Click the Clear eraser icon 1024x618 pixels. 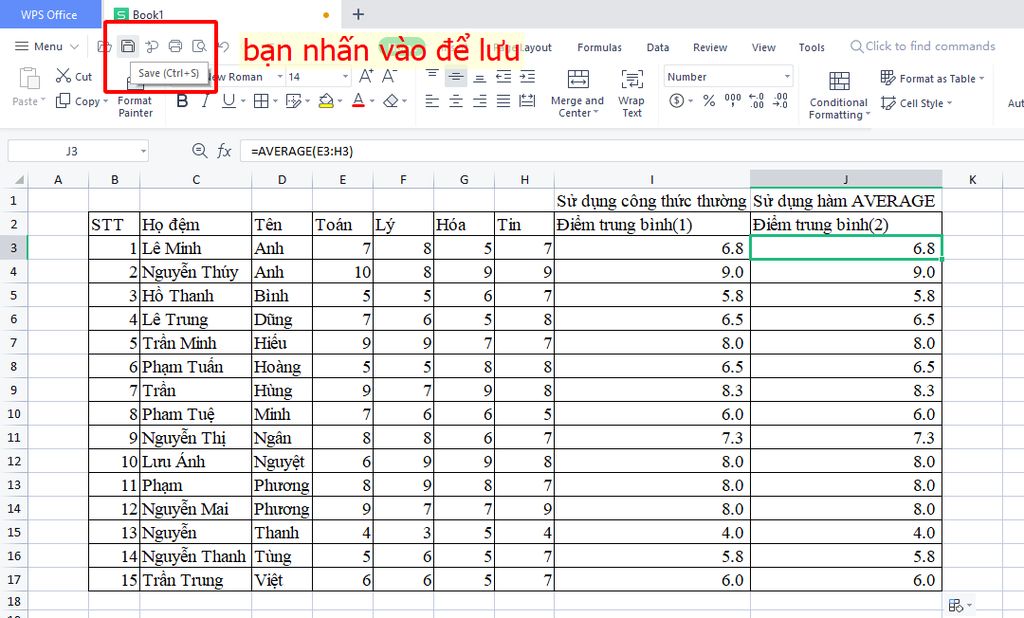391,101
